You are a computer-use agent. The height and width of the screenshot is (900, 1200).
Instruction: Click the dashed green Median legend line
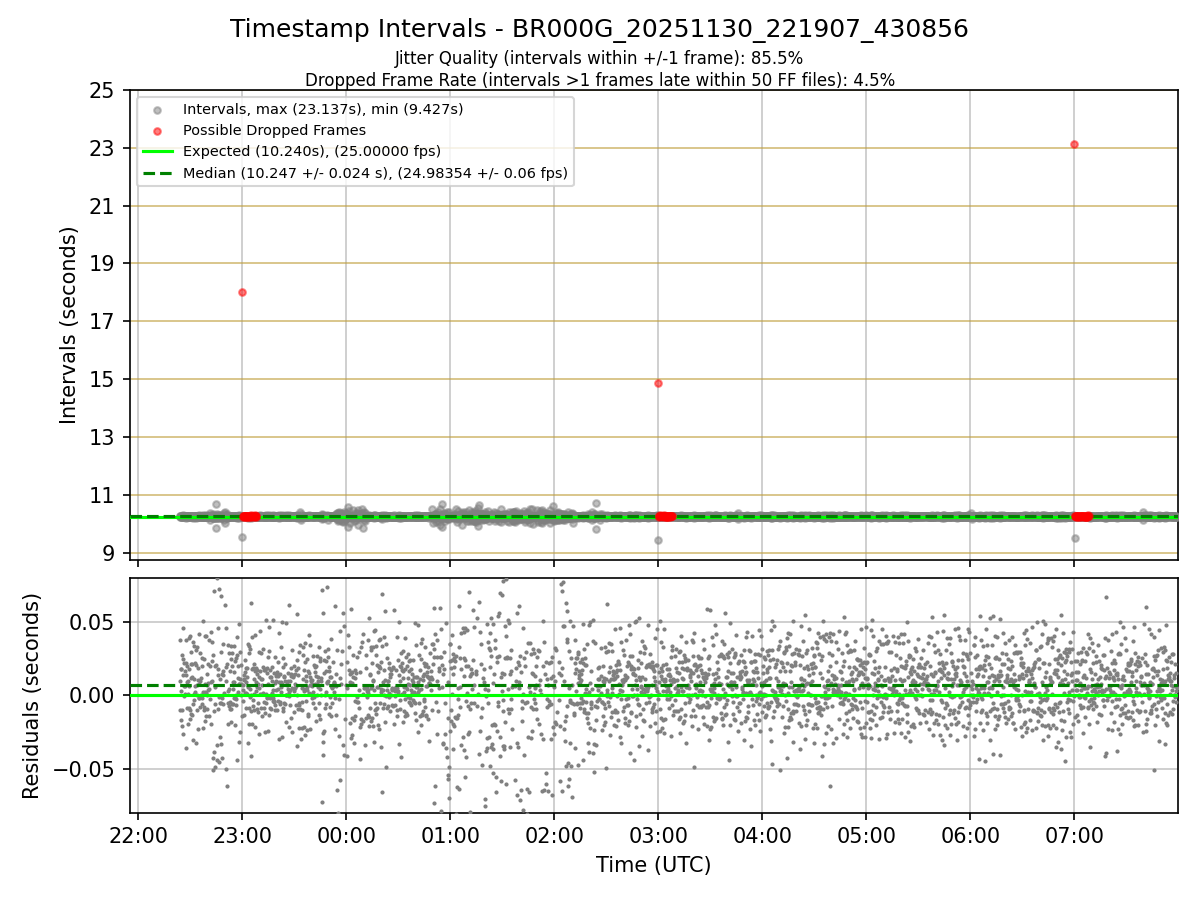tap(159, 173)
